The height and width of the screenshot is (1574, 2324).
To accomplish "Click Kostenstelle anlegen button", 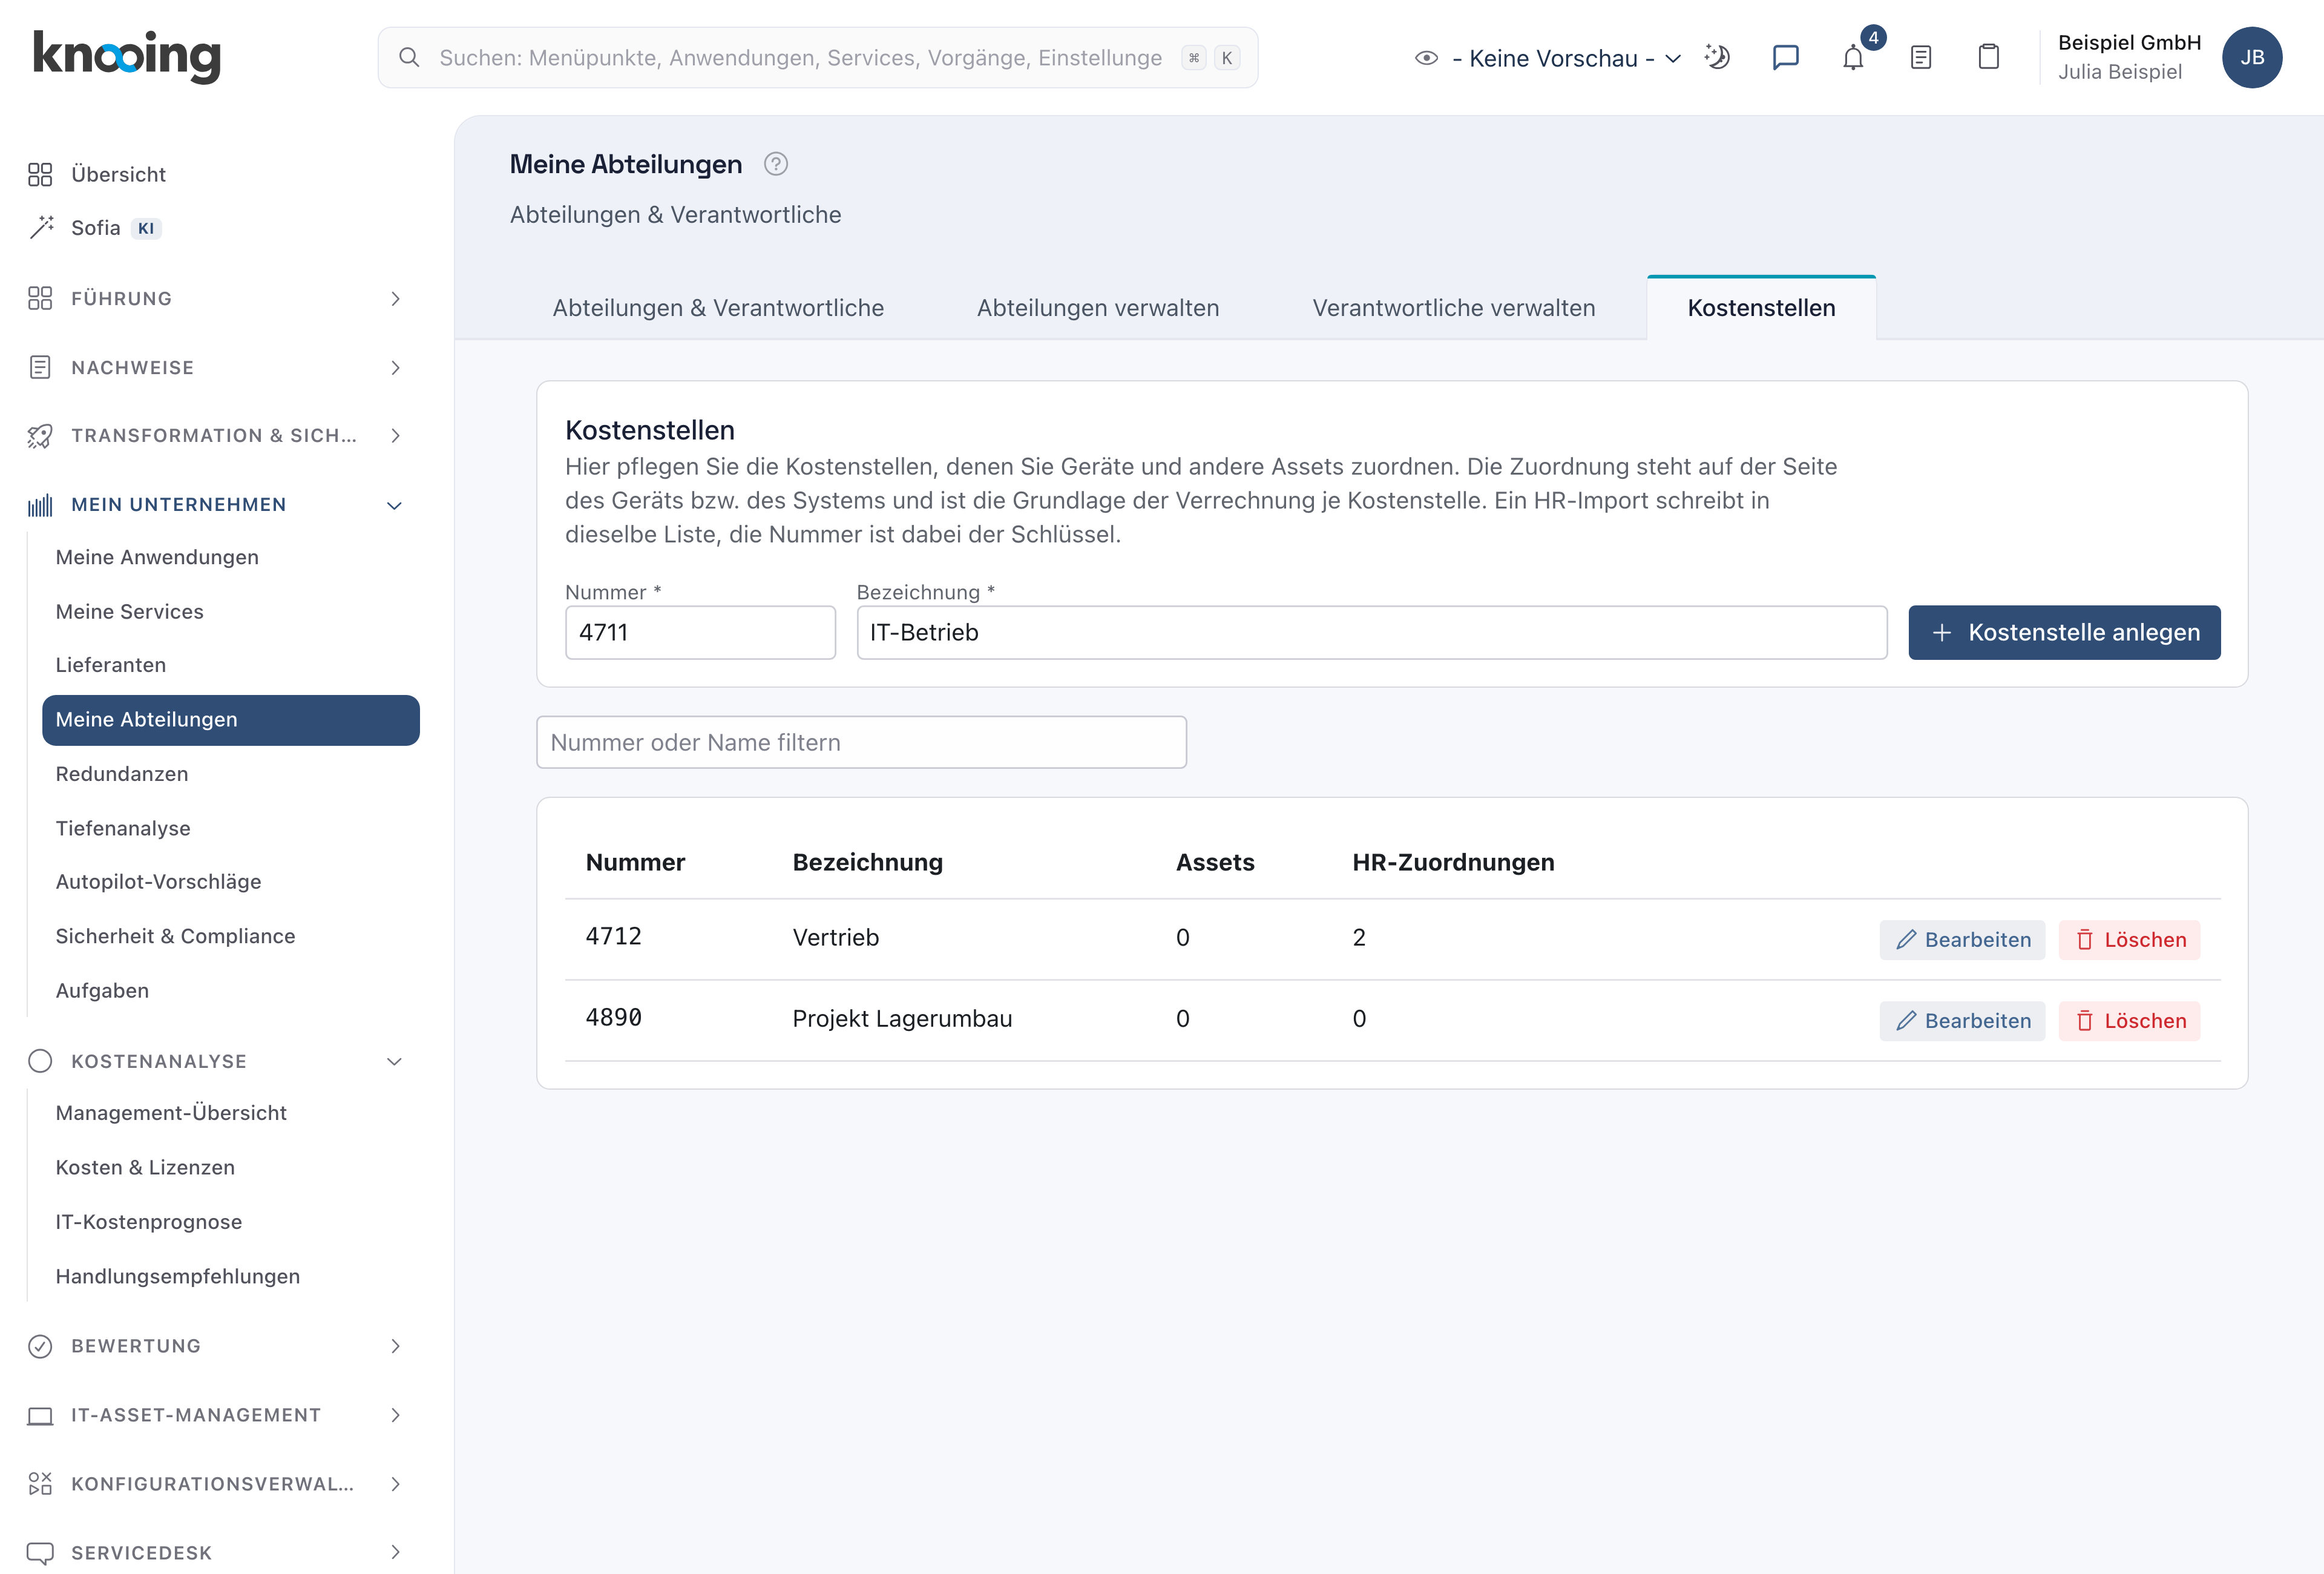I will (x=2064, y=632).
